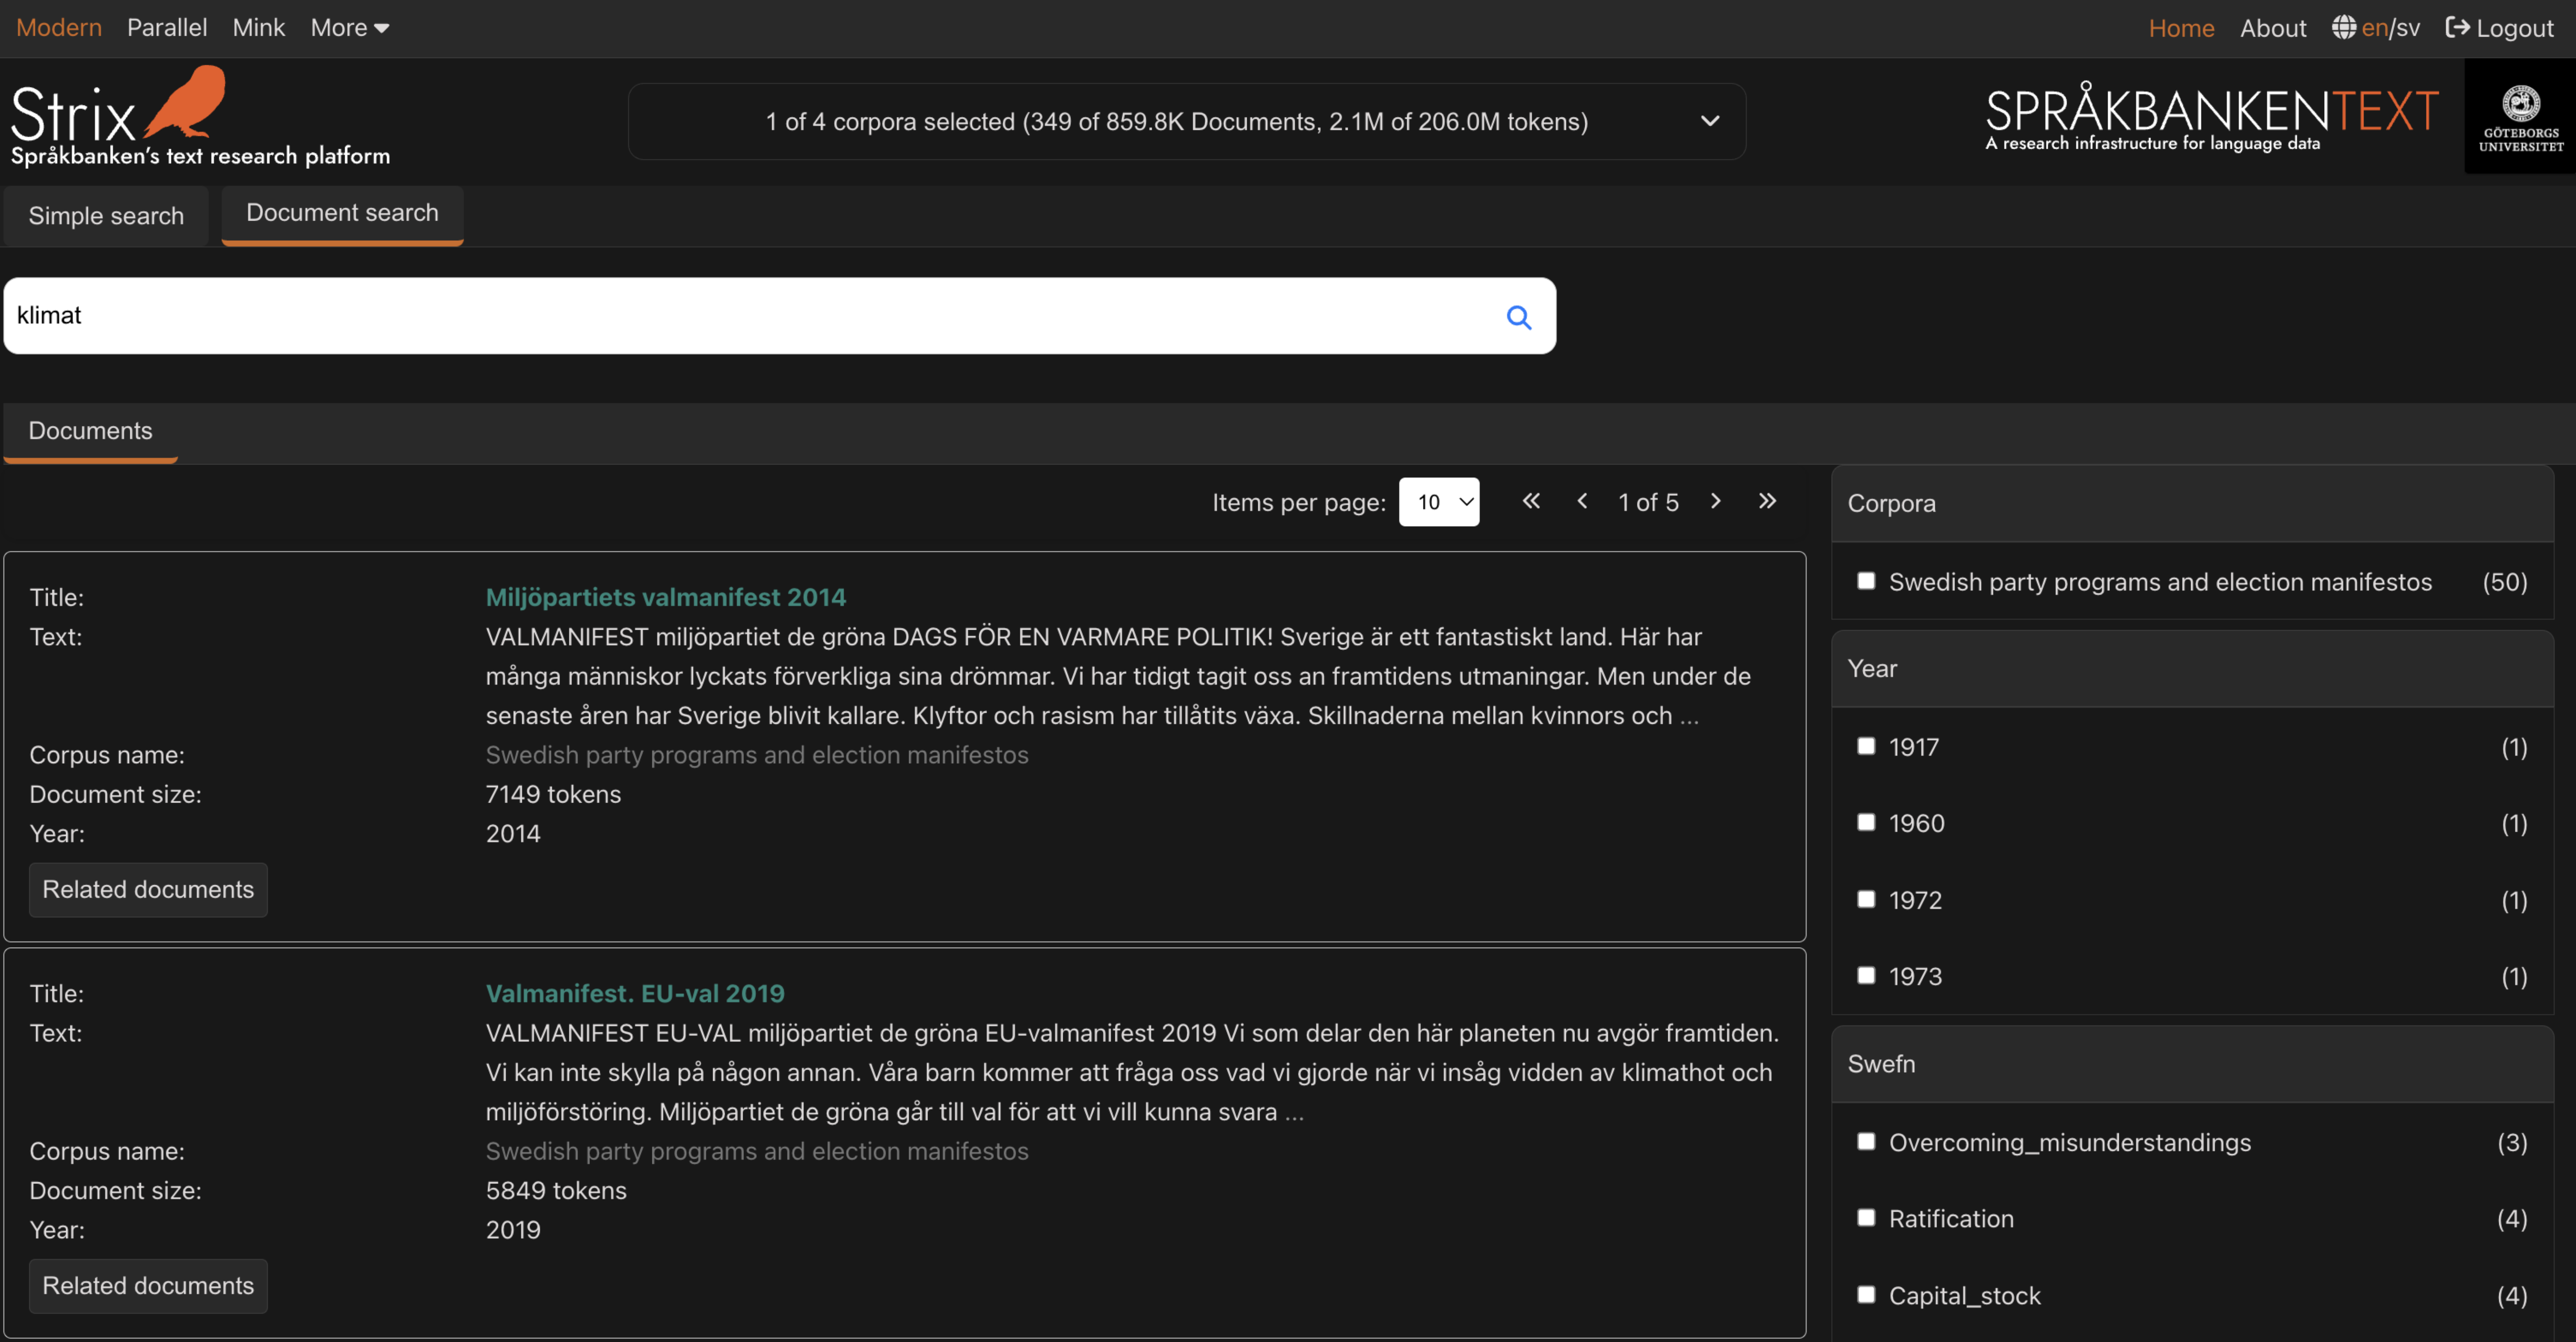The image size is (2576, 1342).
Task: Go to the first results page
Action: [1530, 501]
